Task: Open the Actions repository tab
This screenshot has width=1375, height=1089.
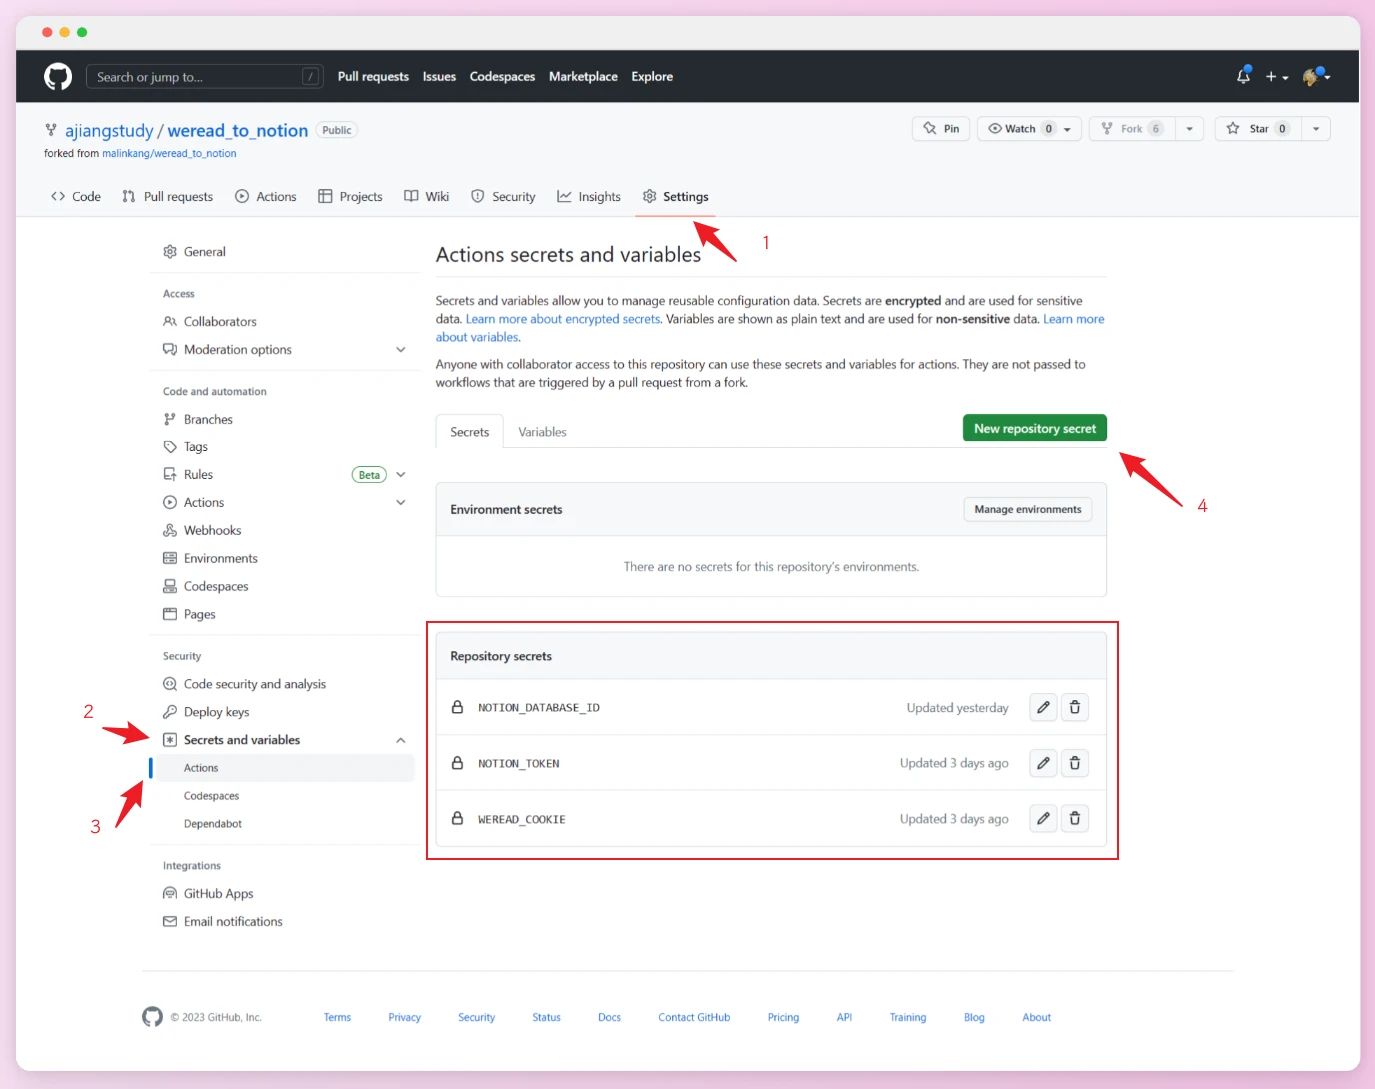Action: (266, 197)
